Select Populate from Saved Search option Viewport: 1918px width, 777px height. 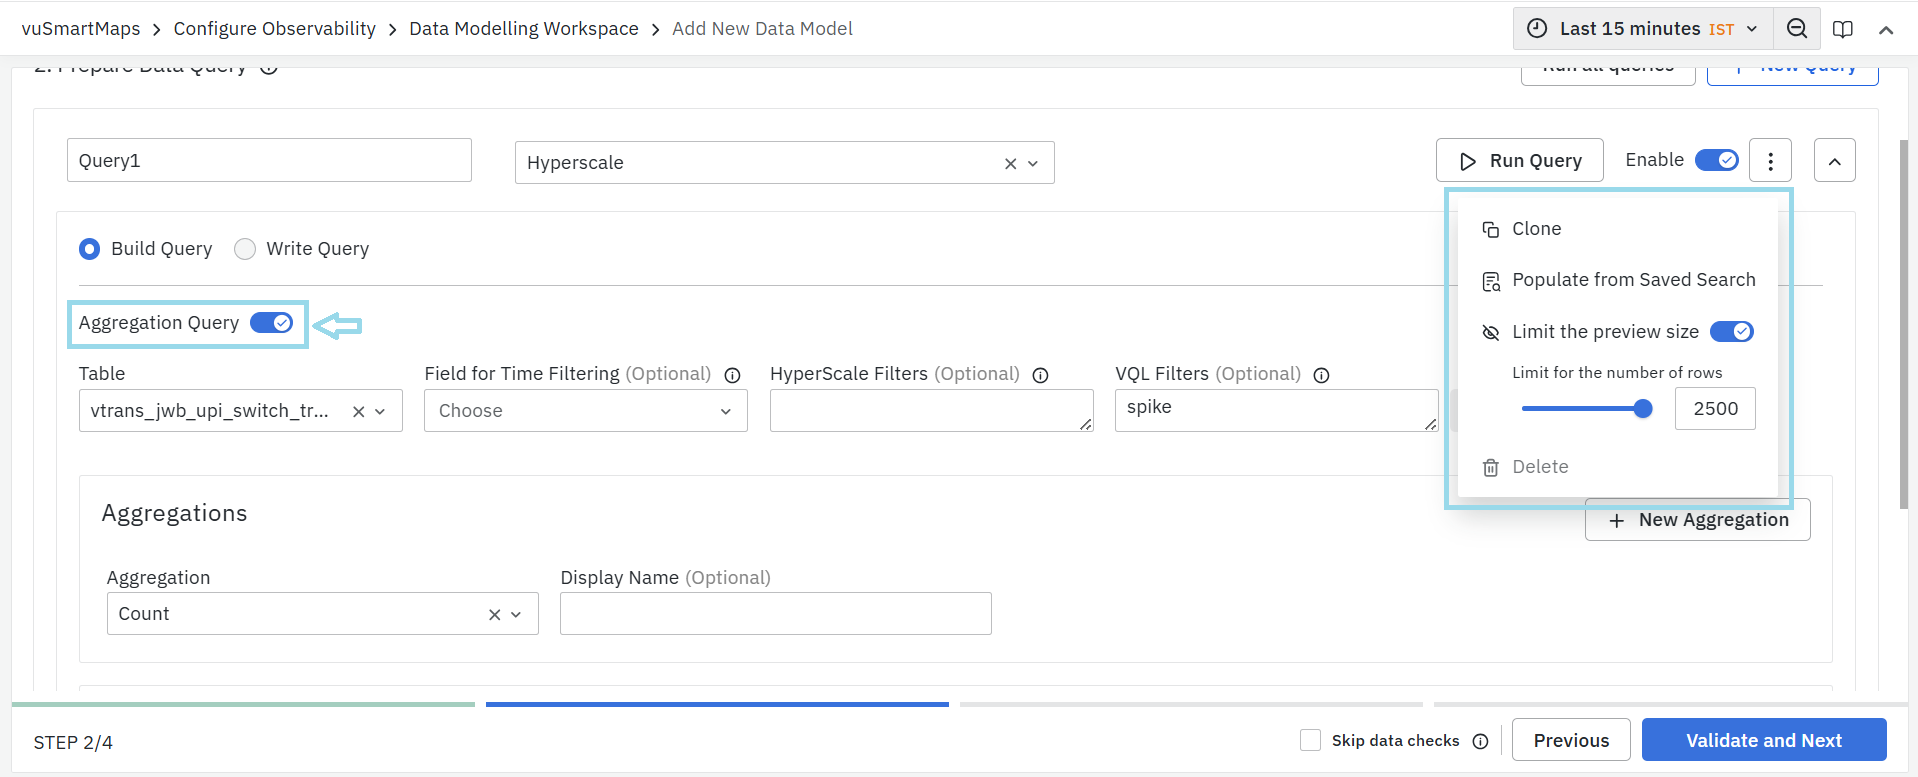(1632, 280)
